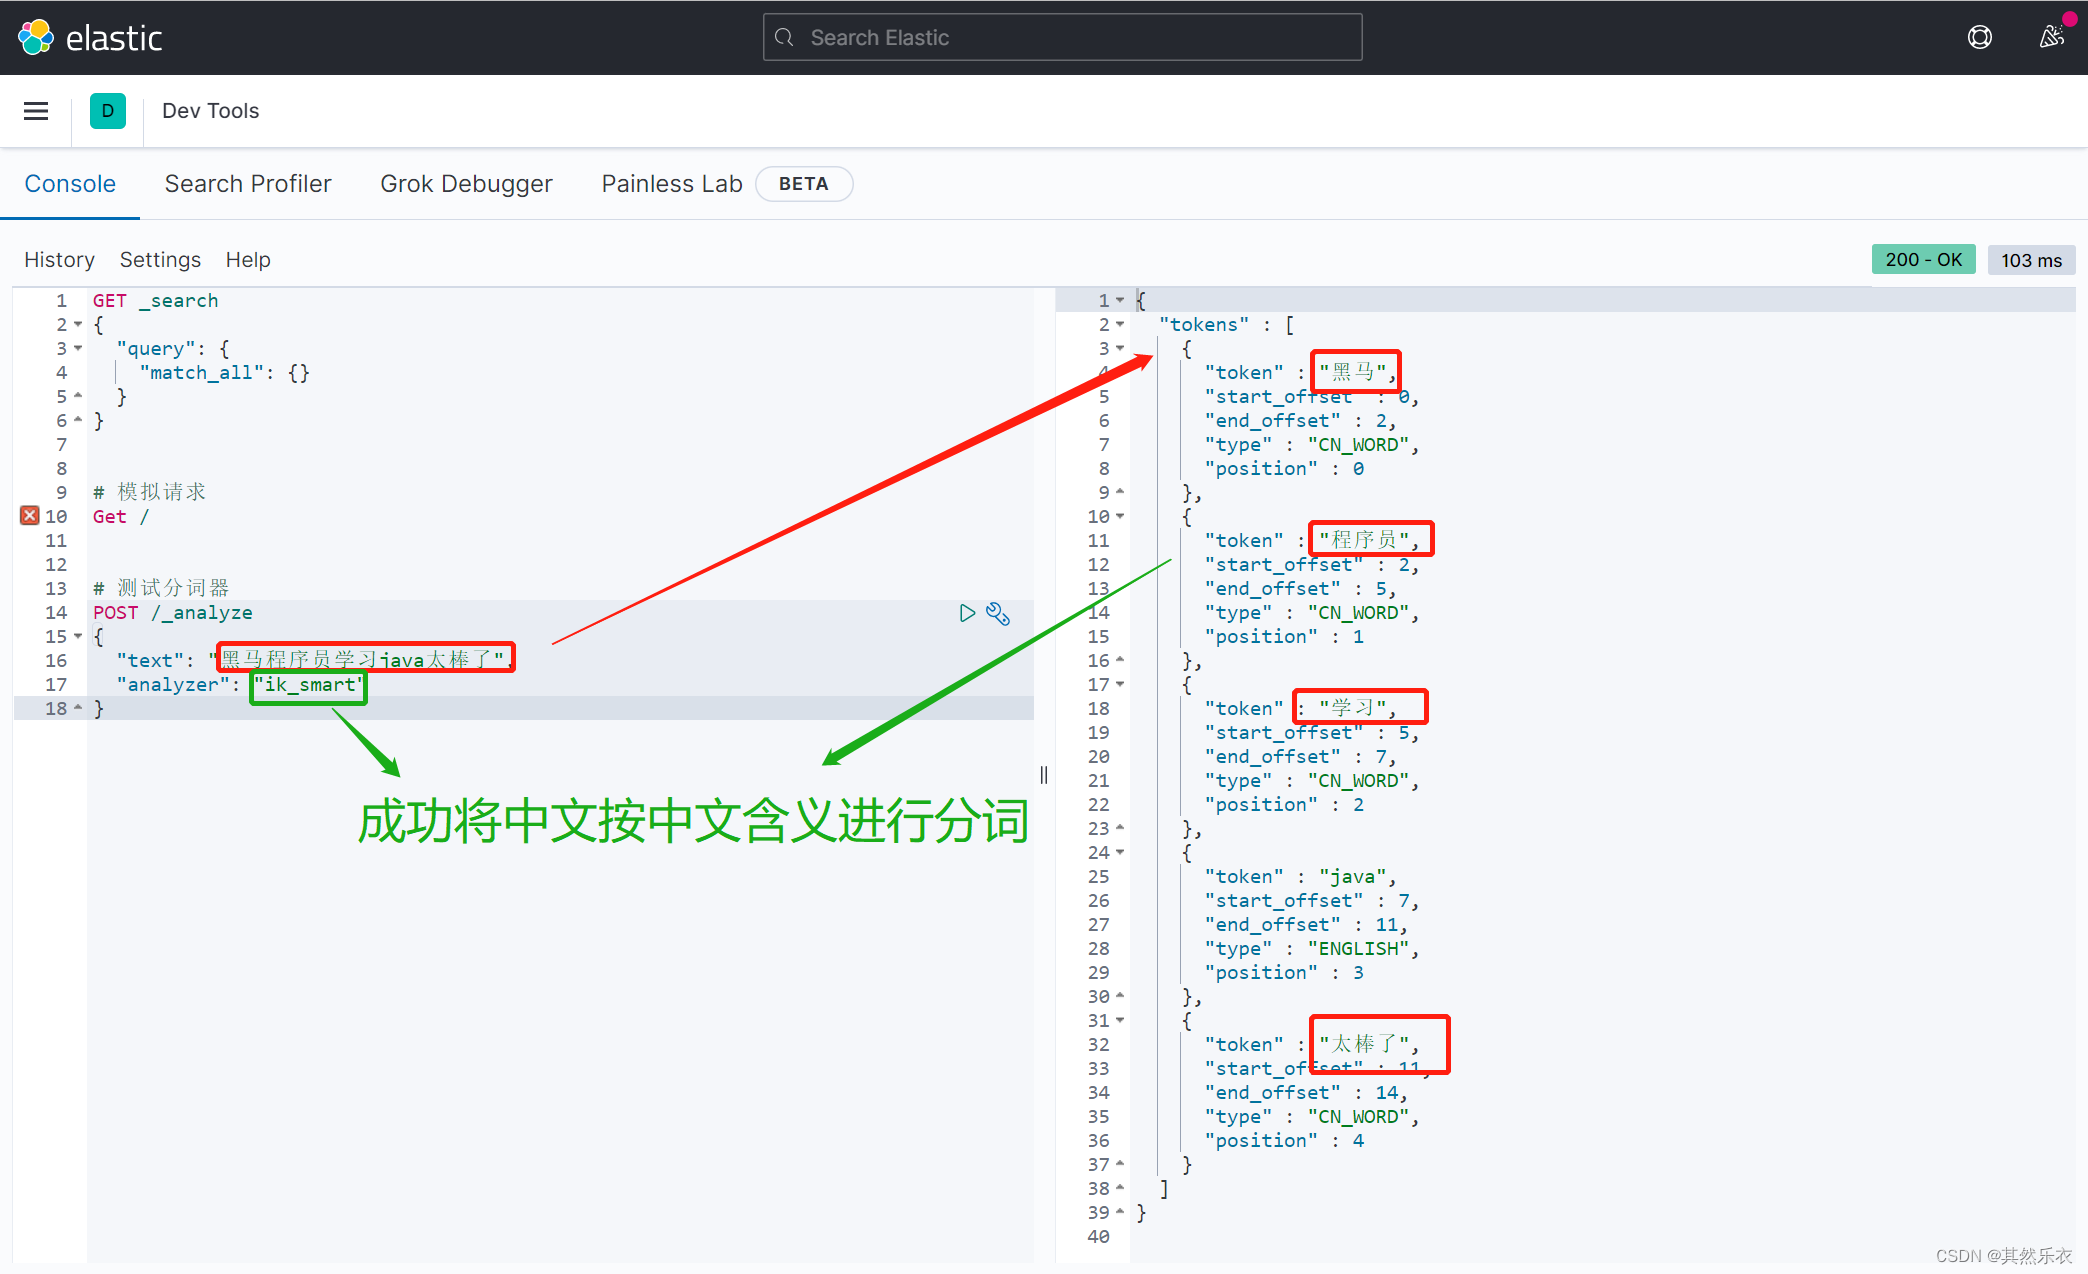The image size is (2088, 1274).
Task: Open the wrench request options icon
Action: point(997,613)
